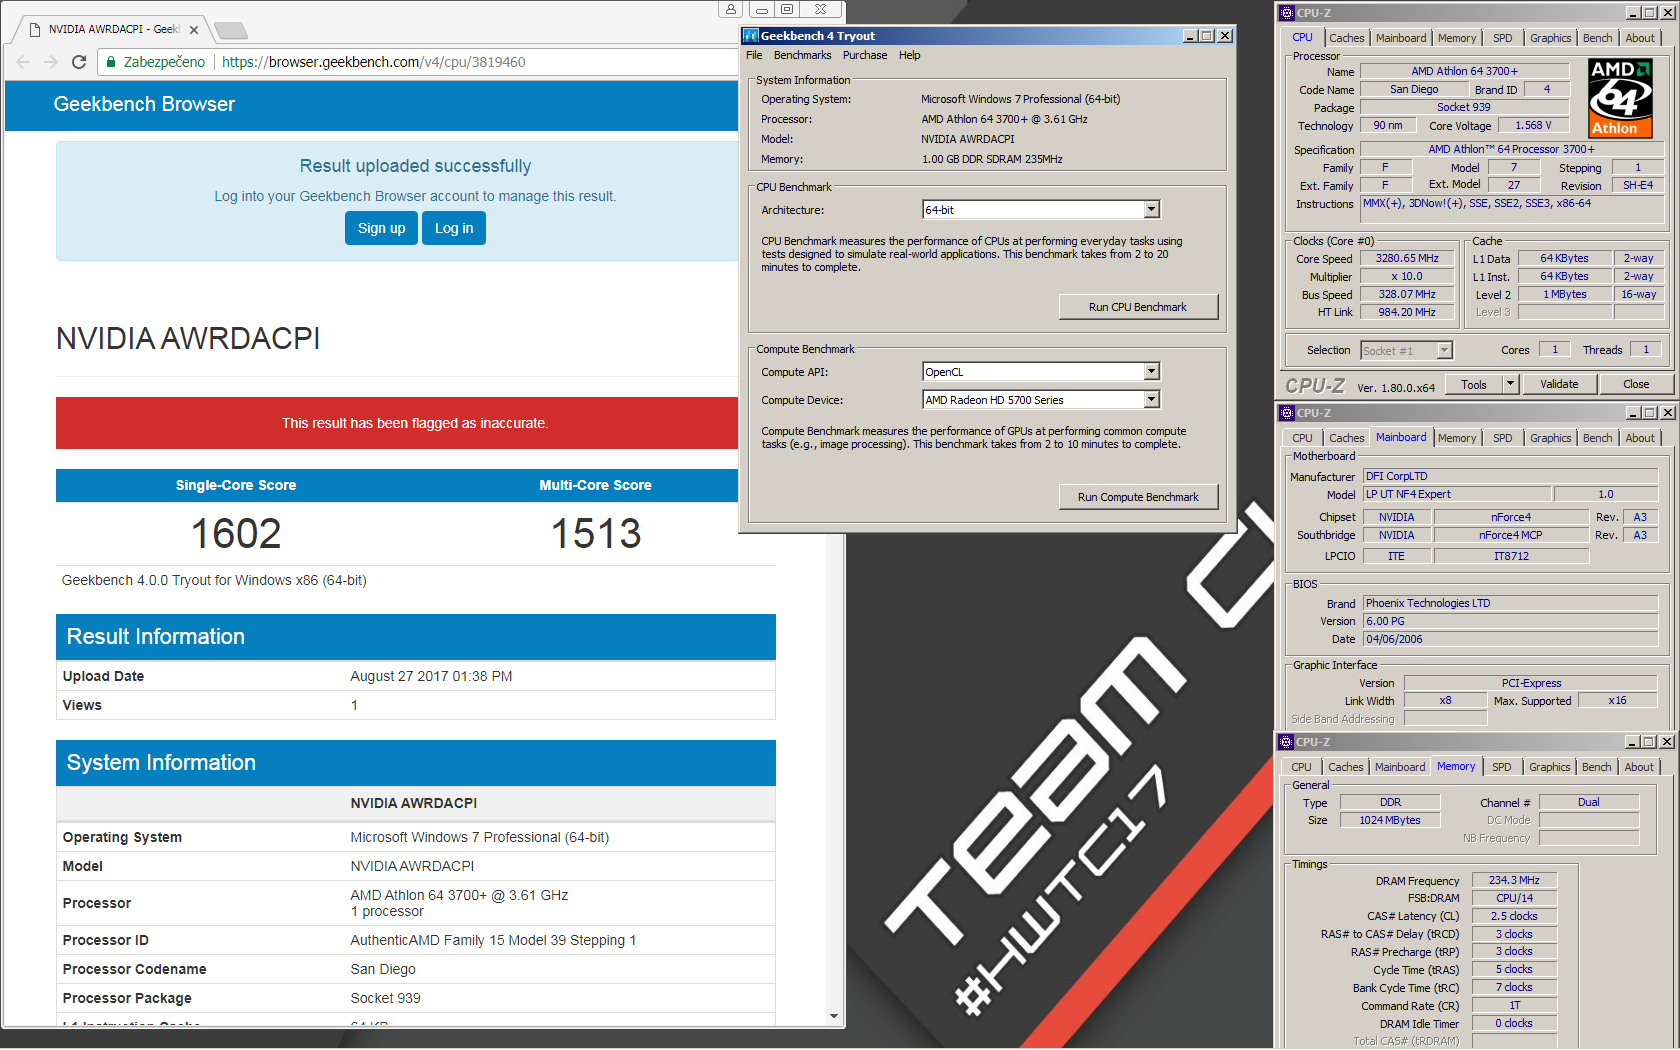Image resolution: width=1680 pixels, height=1050 pixels.
Task: Click Upload Date August 27 2017 value
Action: 431,676
